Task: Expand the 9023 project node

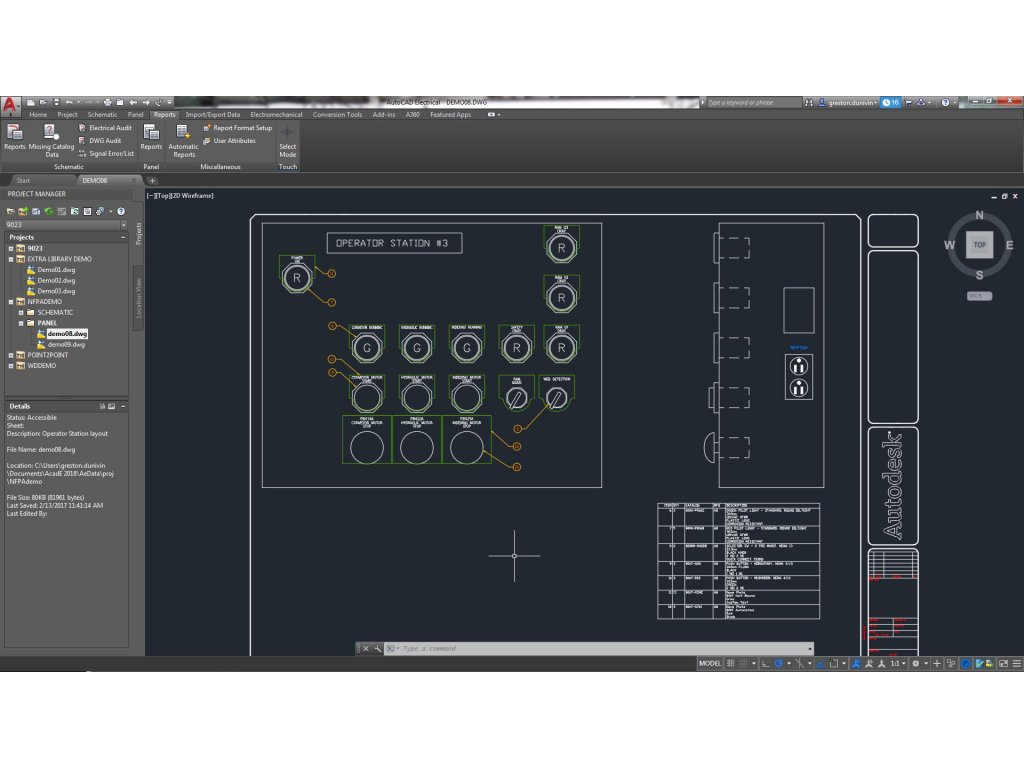Action: [10, 249]
